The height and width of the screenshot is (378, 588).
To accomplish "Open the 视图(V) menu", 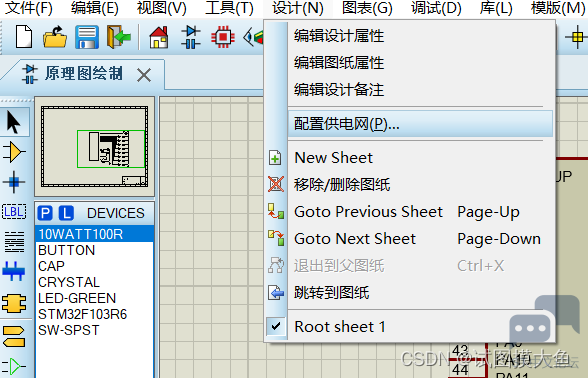I will point(162,8).
